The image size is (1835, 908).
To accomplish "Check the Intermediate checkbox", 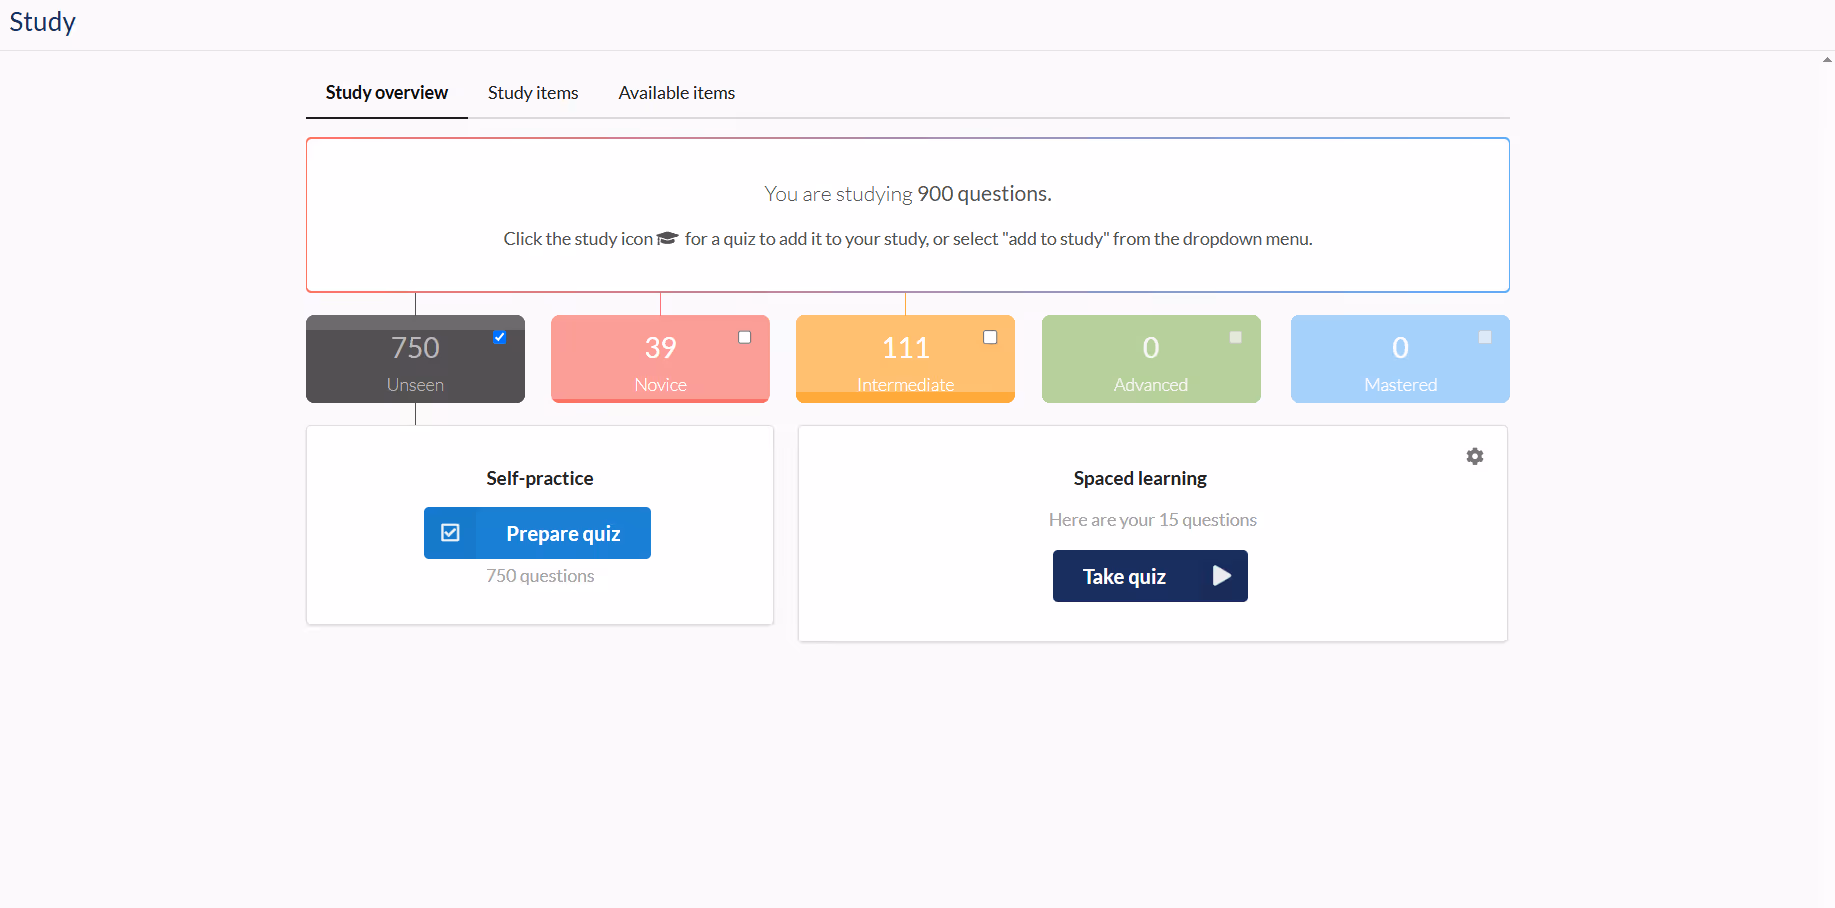I will (x=990, y=337).
